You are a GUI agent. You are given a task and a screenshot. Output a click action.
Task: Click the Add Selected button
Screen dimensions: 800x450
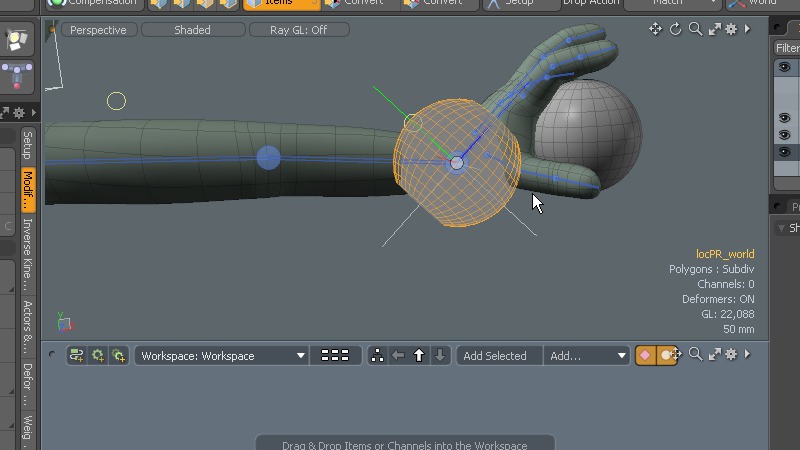coord(495,355)
